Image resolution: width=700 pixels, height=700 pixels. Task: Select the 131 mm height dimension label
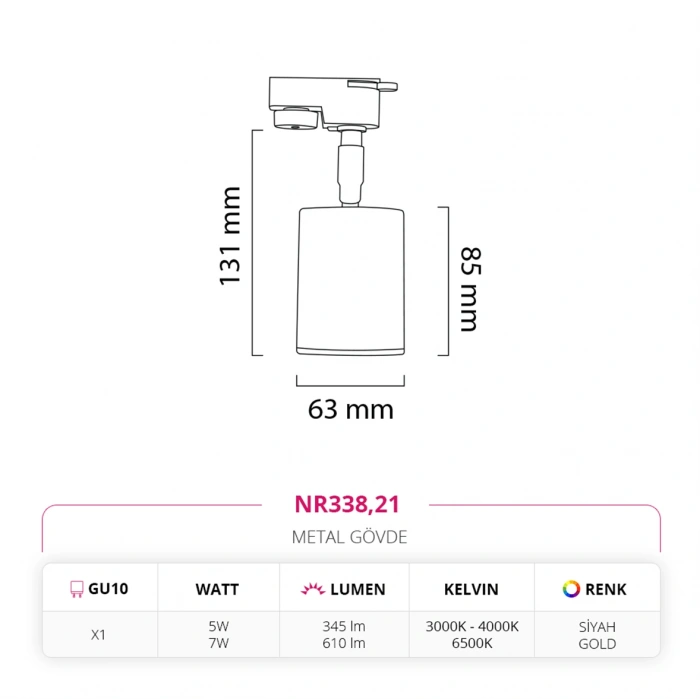(x=231, y=235)
